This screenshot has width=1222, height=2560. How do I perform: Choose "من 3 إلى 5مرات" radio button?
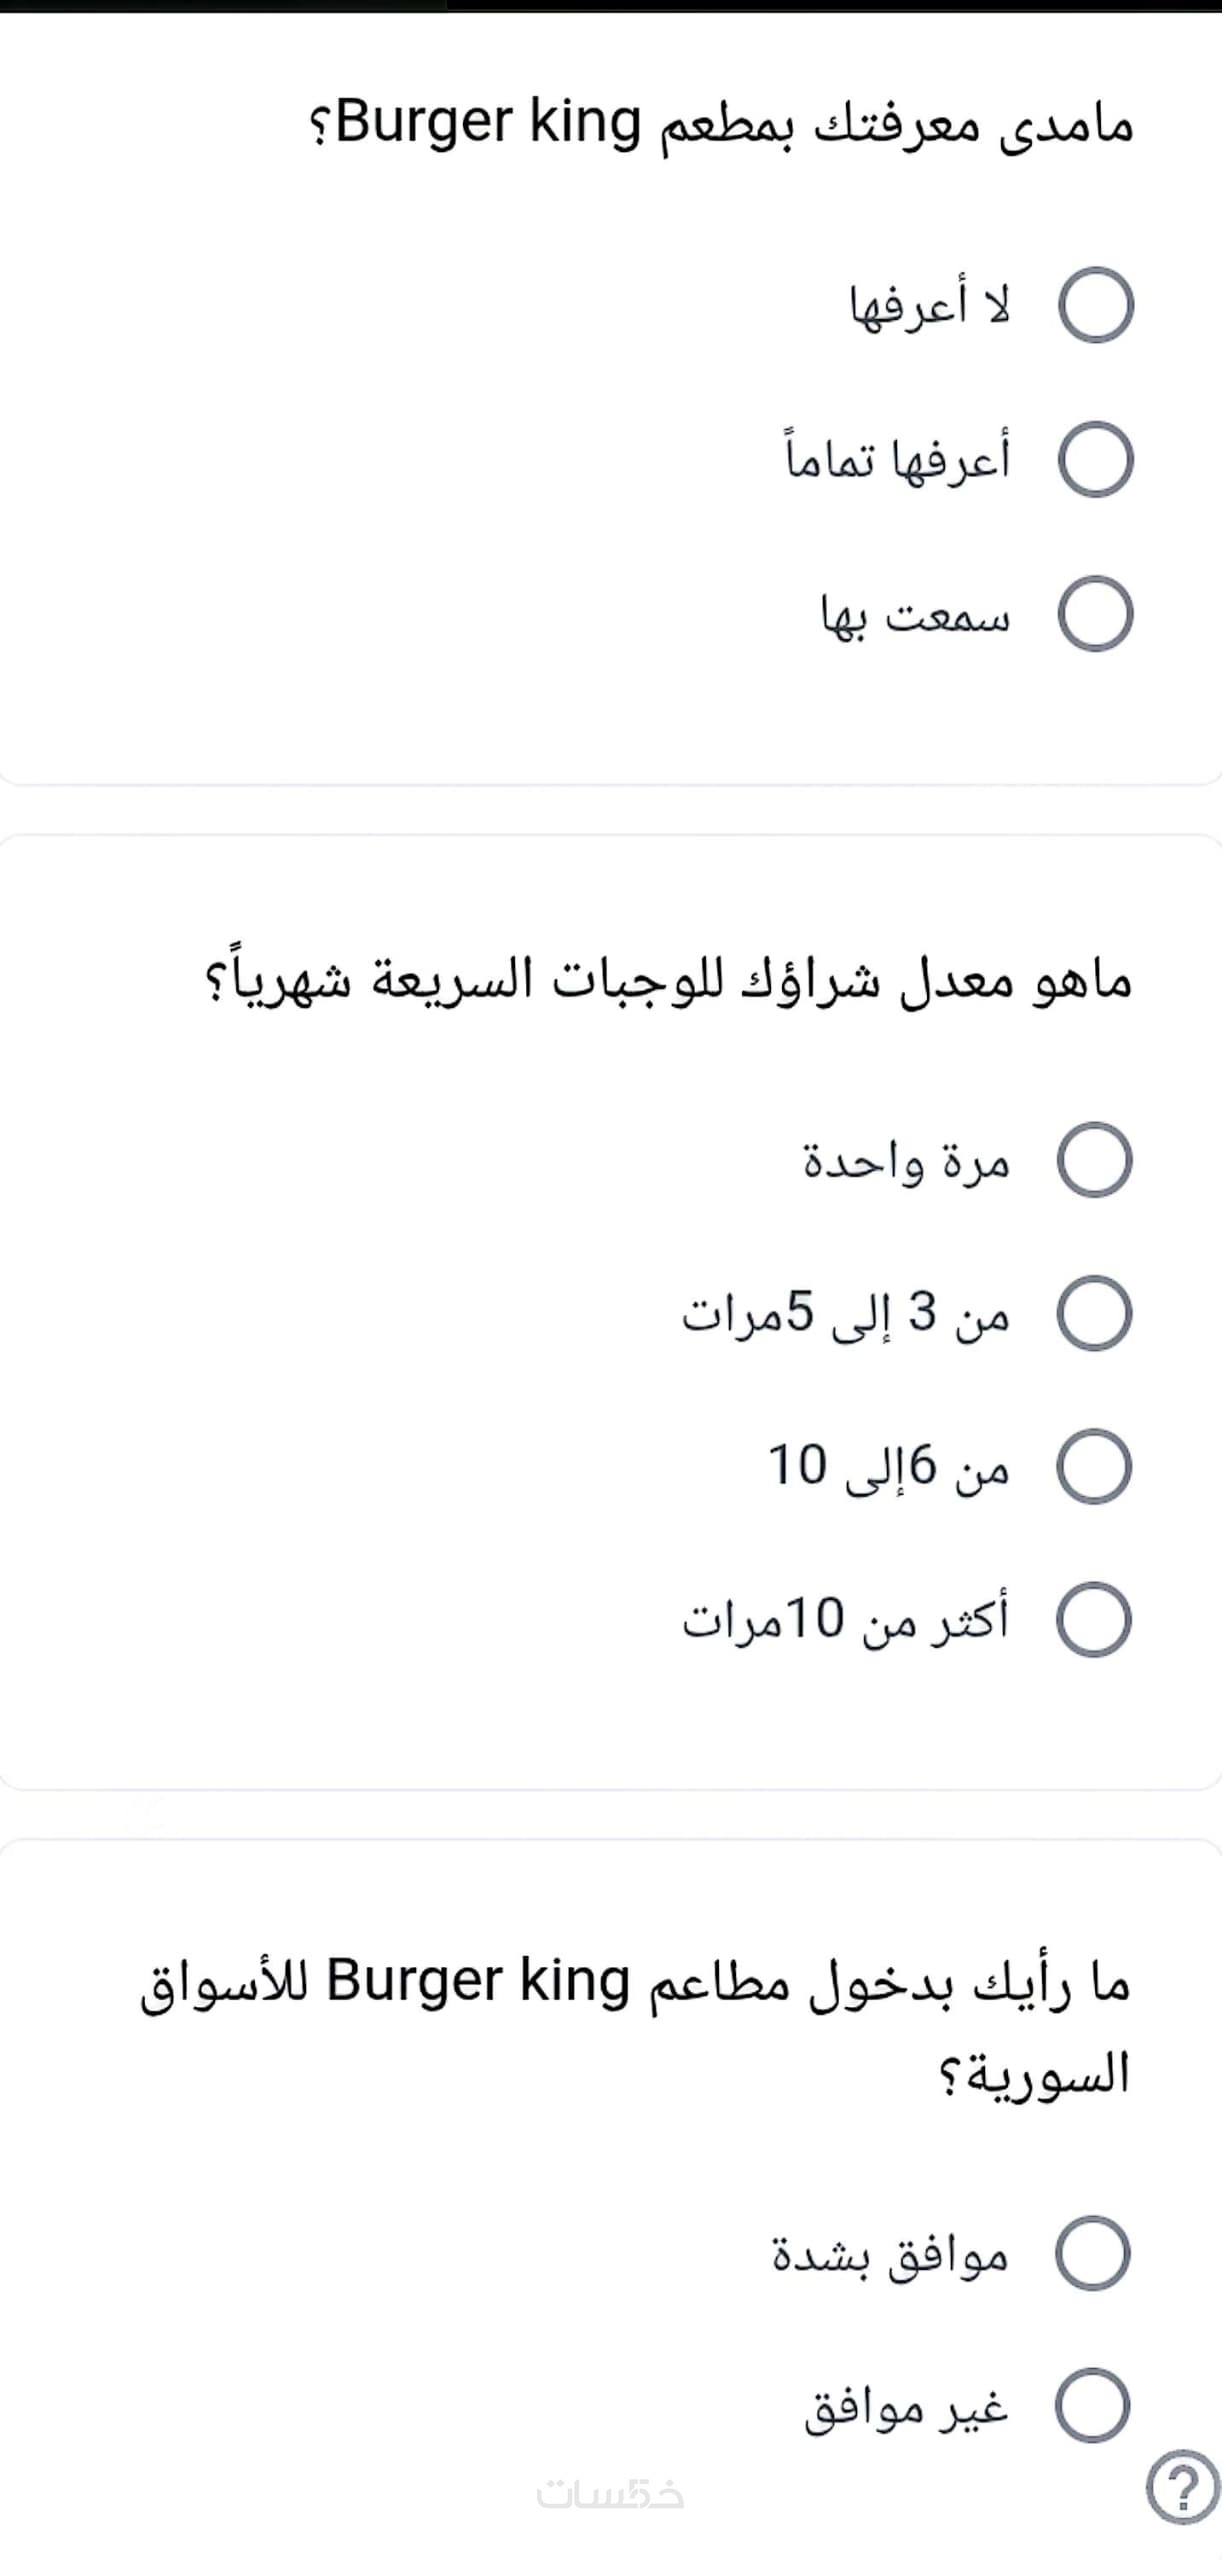pyautogui.click(x=1094, y=1313)
